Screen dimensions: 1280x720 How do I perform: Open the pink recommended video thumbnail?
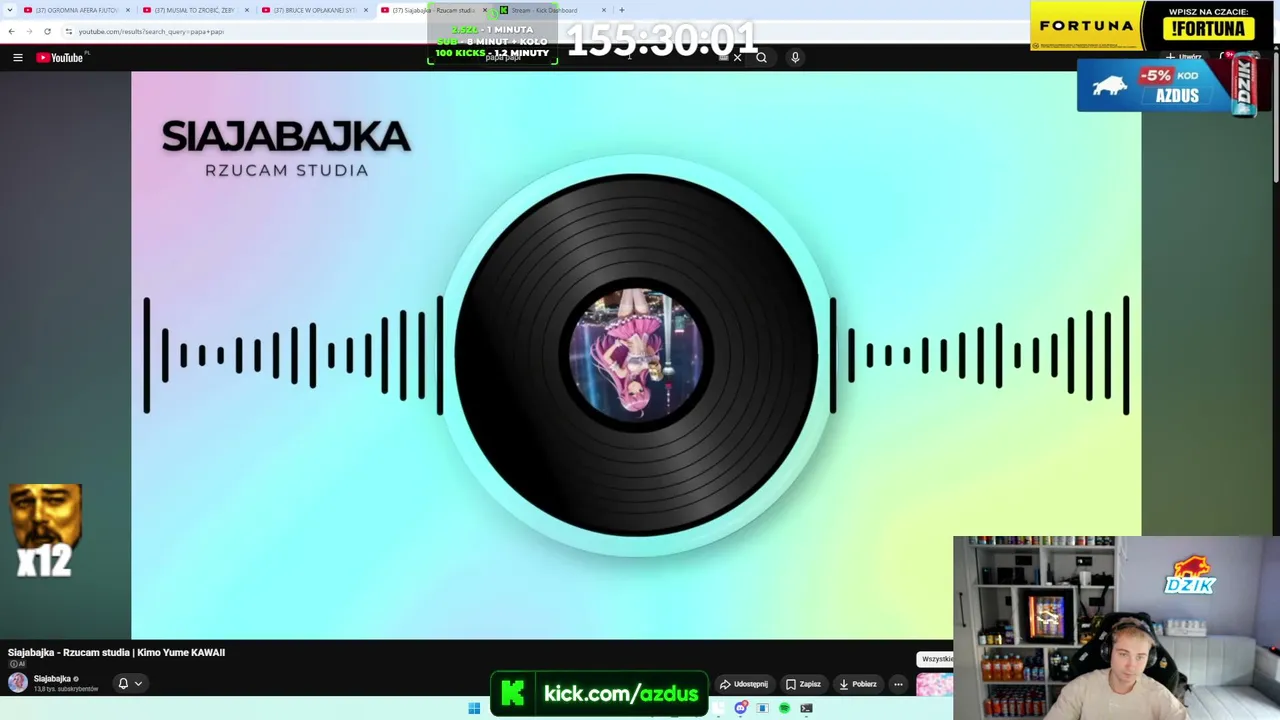click(x=935, y=685)
